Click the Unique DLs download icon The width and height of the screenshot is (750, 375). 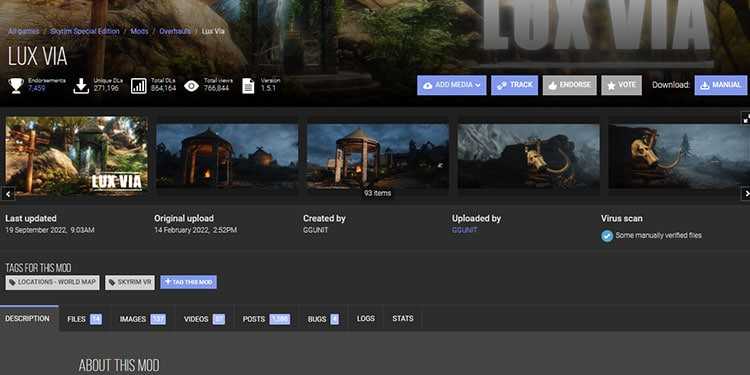tap(81, 86)
